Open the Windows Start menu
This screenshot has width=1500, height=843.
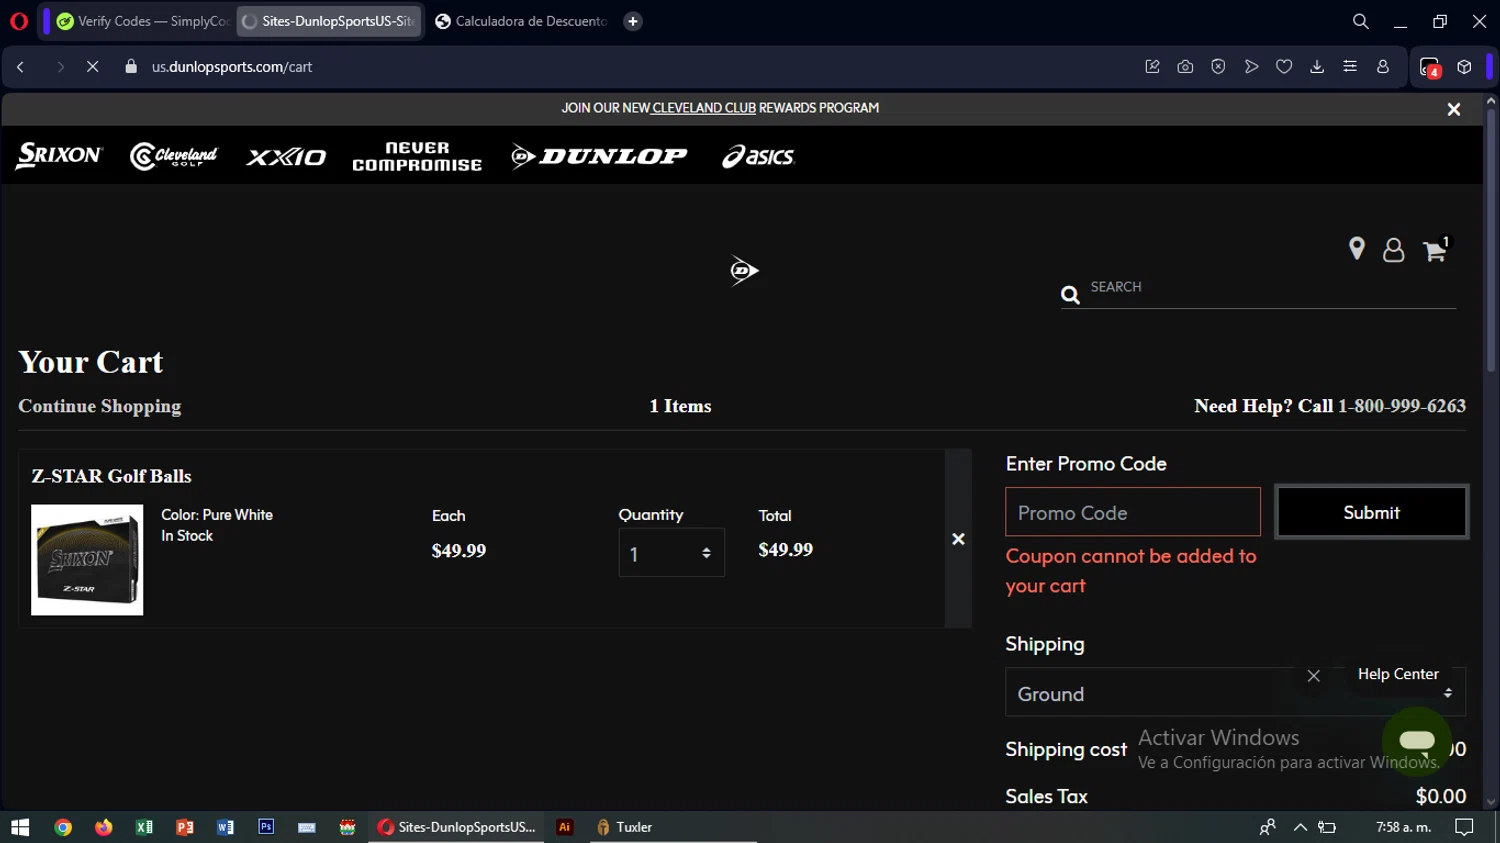pos(20,827)
